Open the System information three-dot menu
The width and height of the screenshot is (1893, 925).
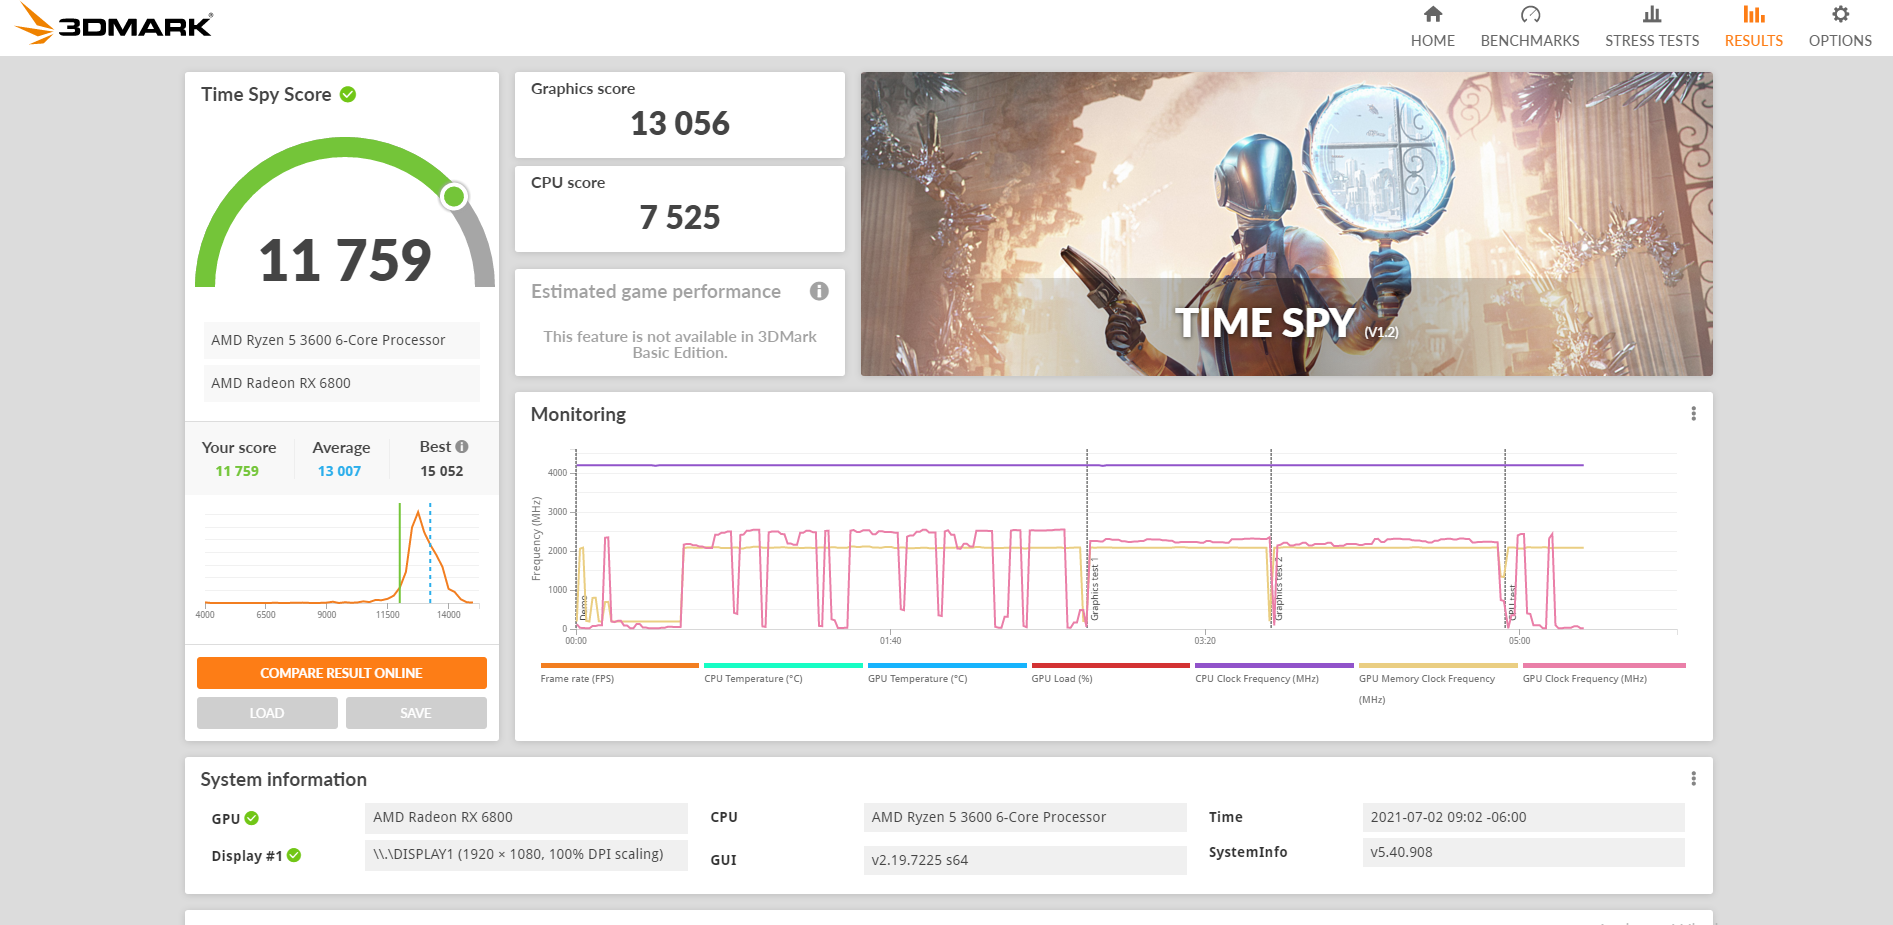click(1693, 779)
